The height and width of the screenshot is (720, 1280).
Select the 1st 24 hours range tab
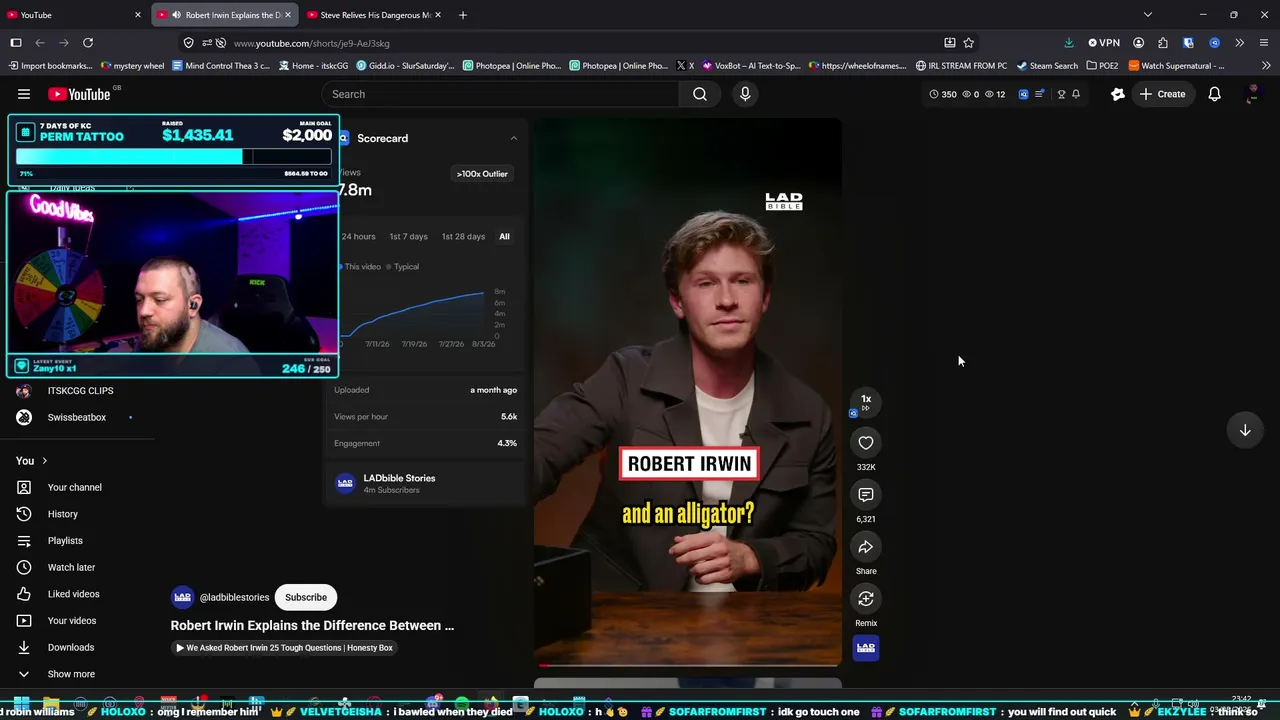(358, 237)
